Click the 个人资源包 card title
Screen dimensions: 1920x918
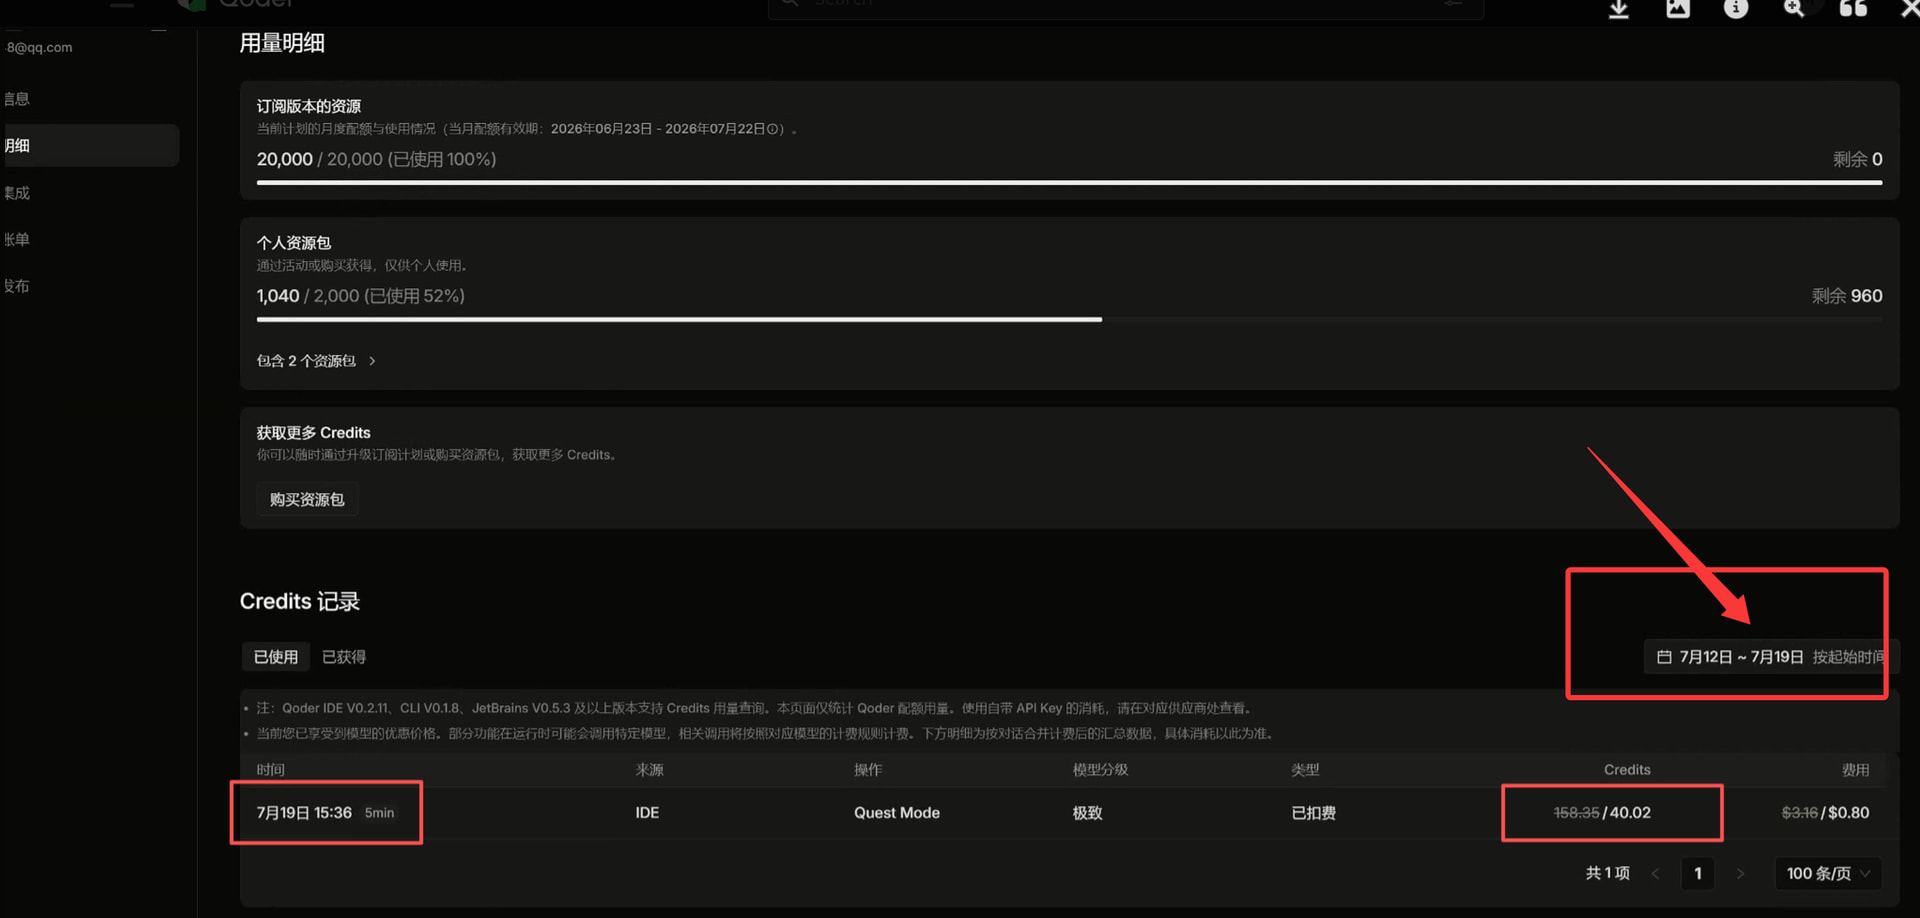(x=293, y=243)
